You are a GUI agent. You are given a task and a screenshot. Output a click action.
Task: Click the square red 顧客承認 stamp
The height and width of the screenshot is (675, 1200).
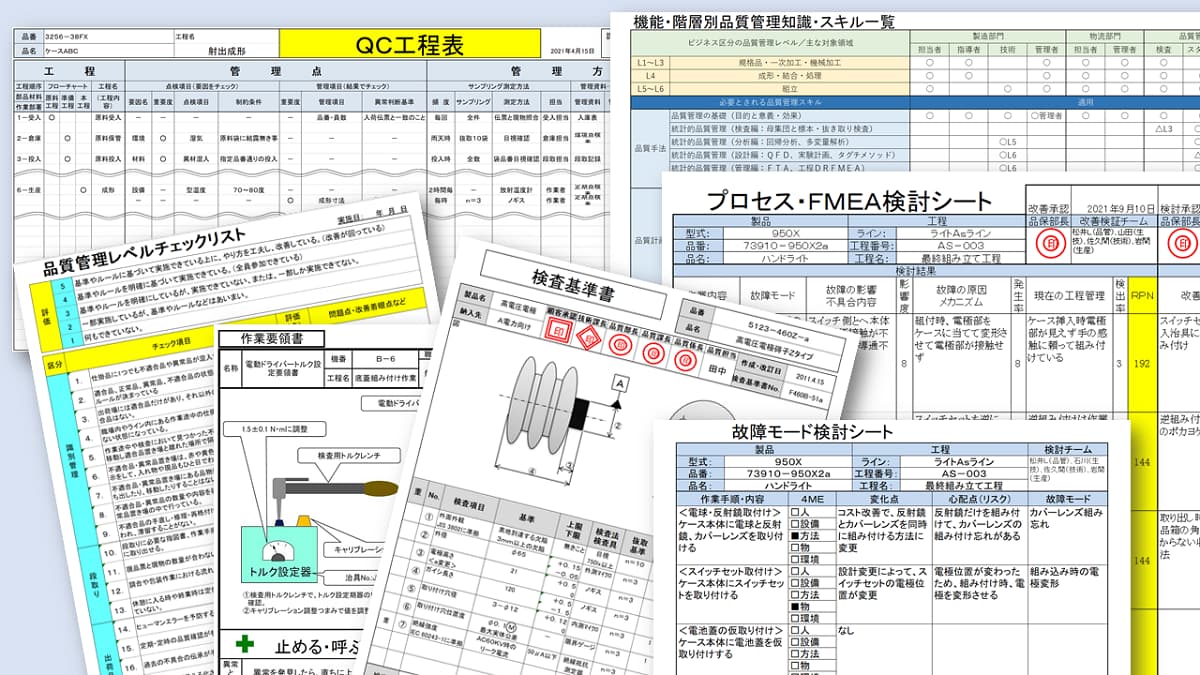pos(557,332)
